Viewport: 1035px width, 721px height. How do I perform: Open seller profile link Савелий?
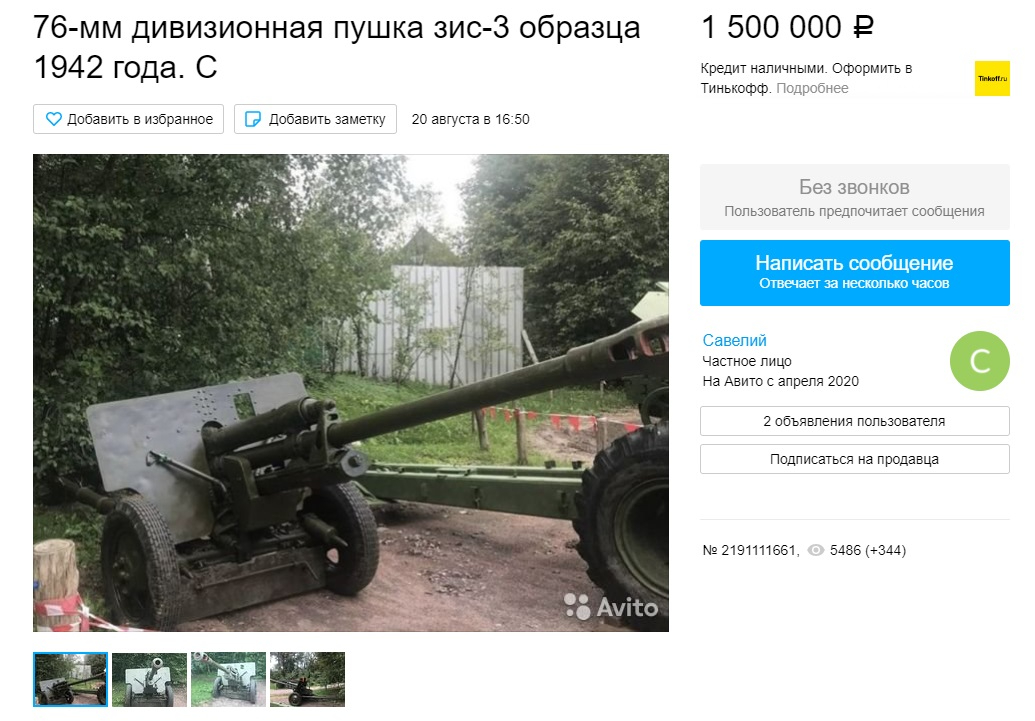(735, 341)
